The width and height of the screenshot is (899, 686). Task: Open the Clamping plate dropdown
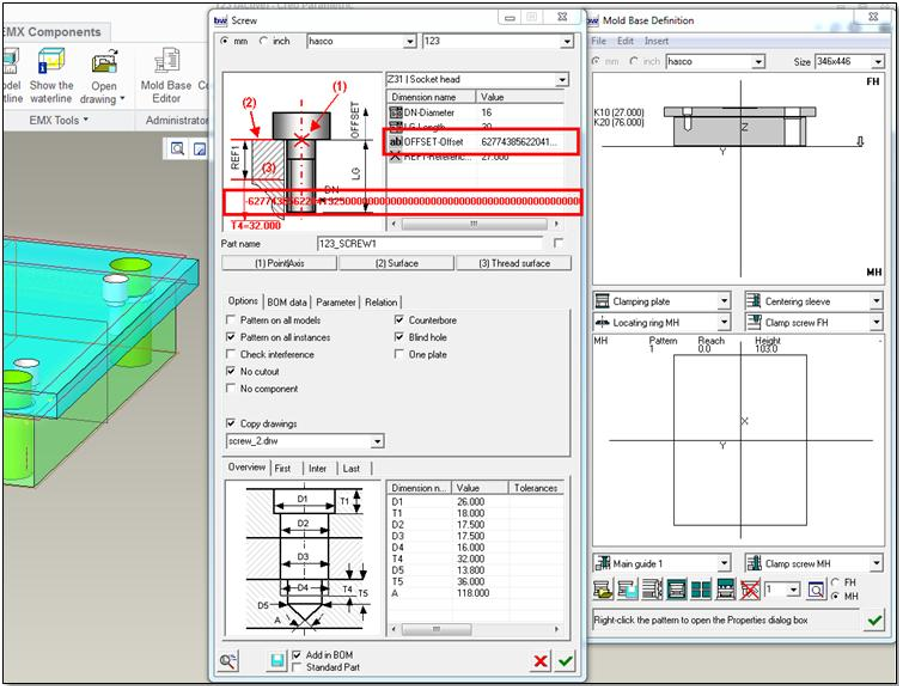pos(724,301)
